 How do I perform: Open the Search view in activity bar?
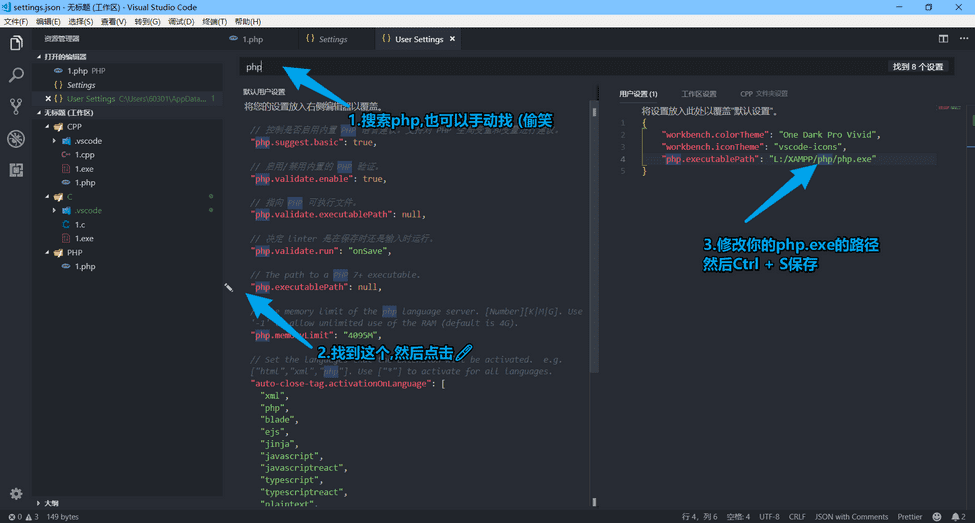[16, 75]
